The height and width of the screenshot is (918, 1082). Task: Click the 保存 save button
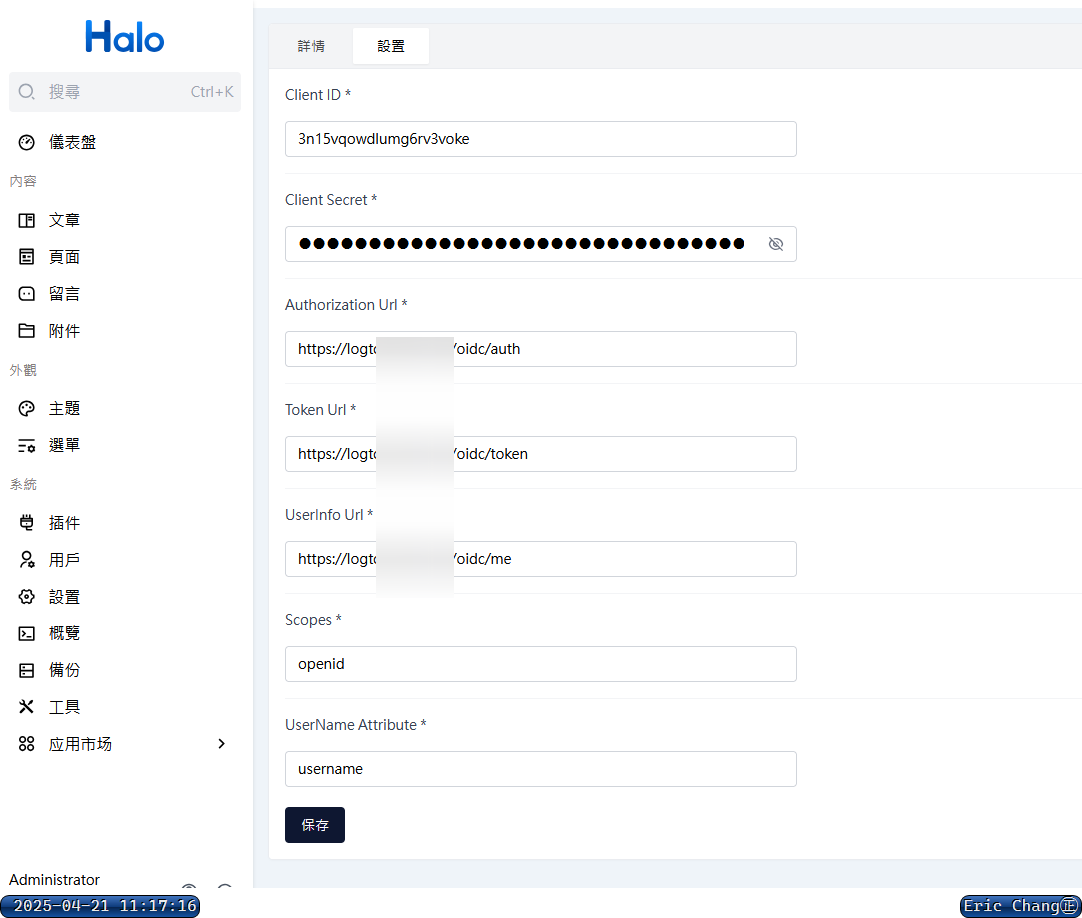click(x=315, y=825)
